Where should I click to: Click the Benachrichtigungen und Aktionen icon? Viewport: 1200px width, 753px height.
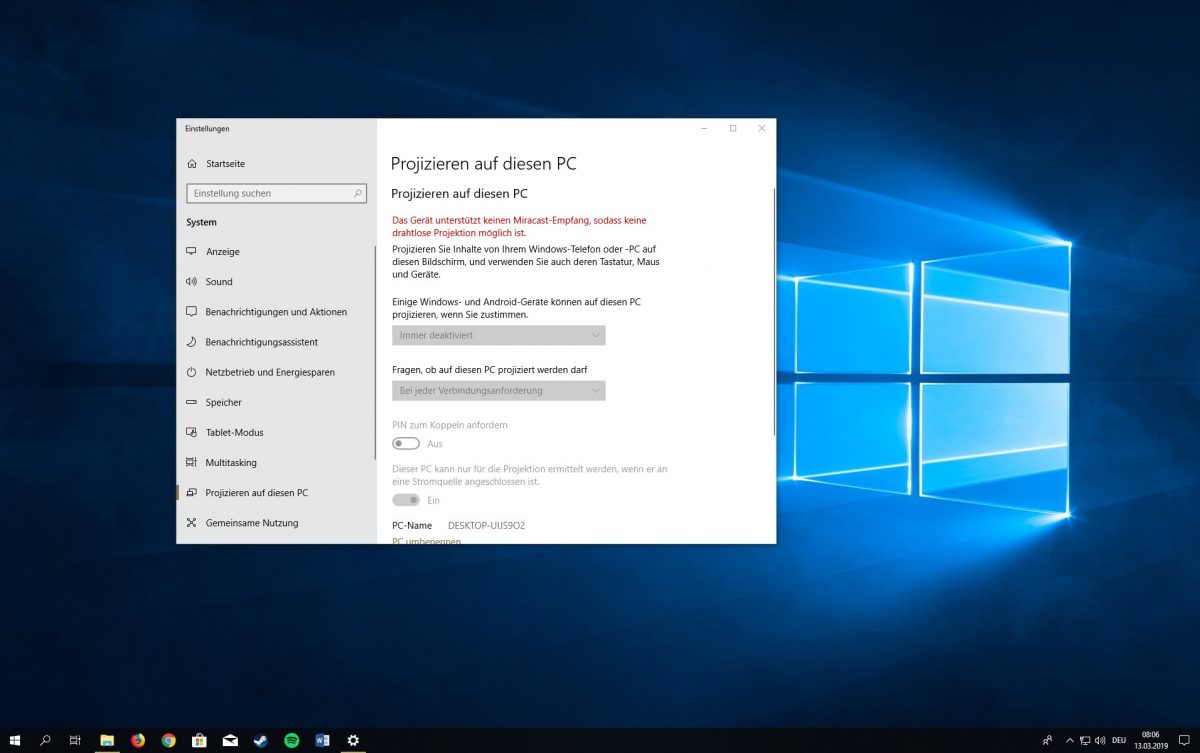pos(192,312)
